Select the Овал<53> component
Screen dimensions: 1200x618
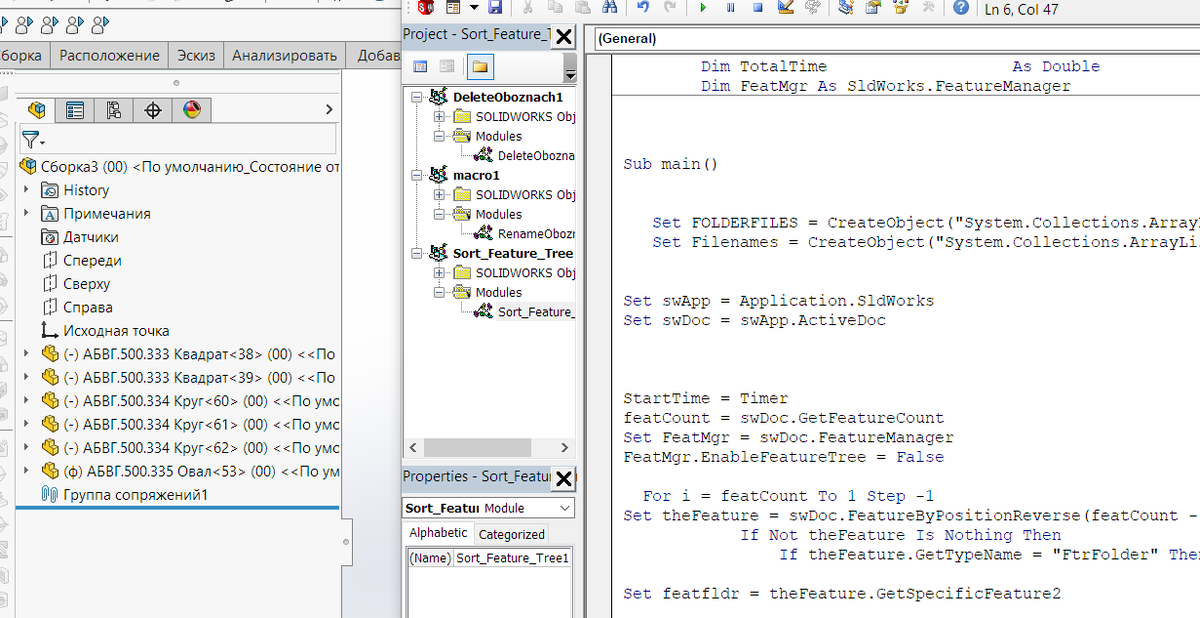tap(190, 471)
